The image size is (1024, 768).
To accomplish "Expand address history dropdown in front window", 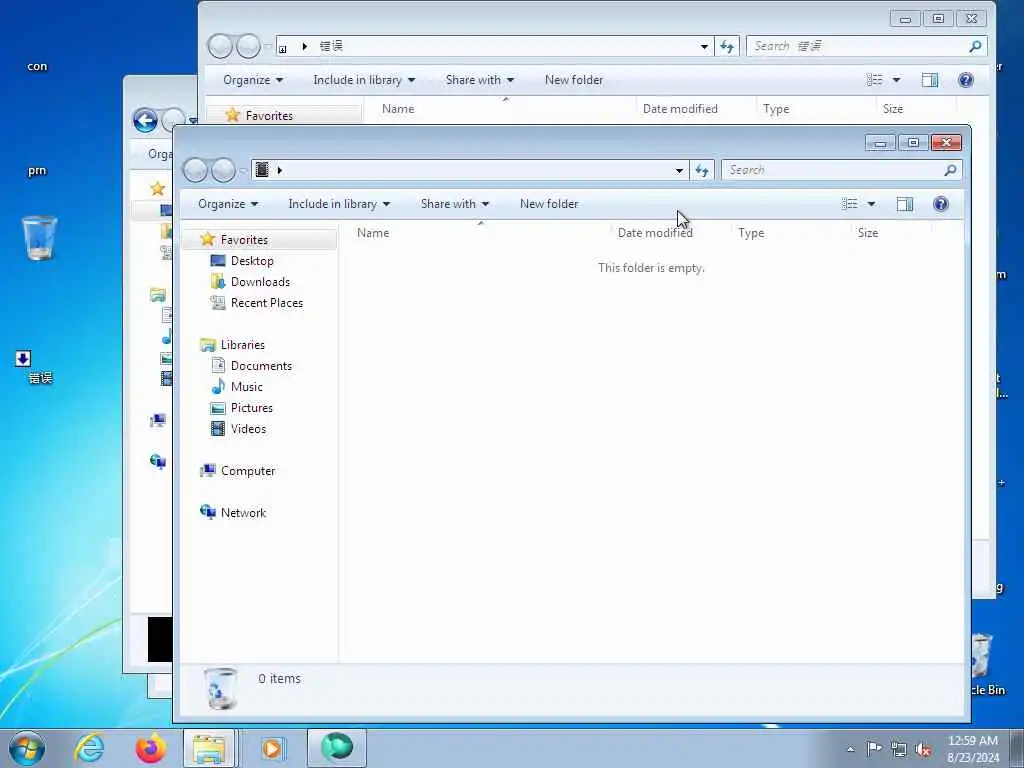I will click(x=679, y=170).
